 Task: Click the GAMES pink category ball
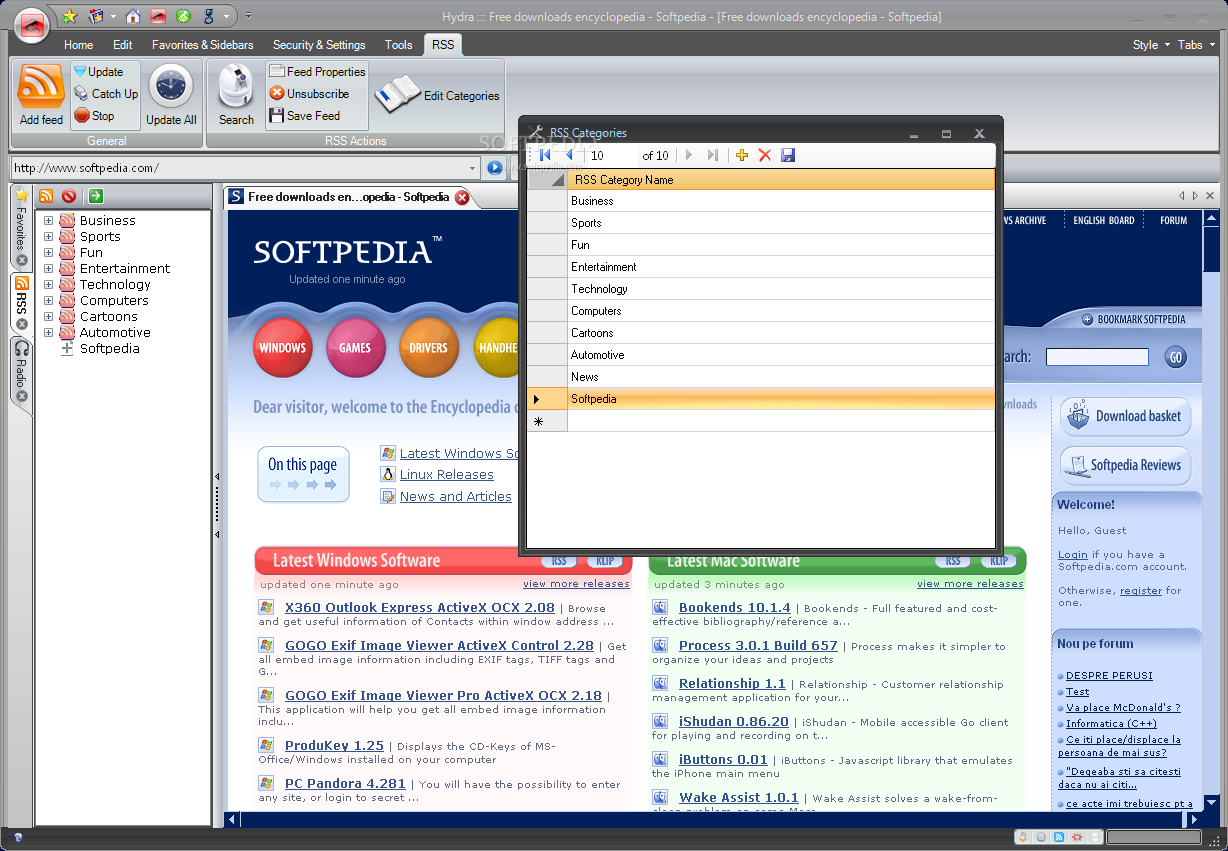[x=355, y=348]
